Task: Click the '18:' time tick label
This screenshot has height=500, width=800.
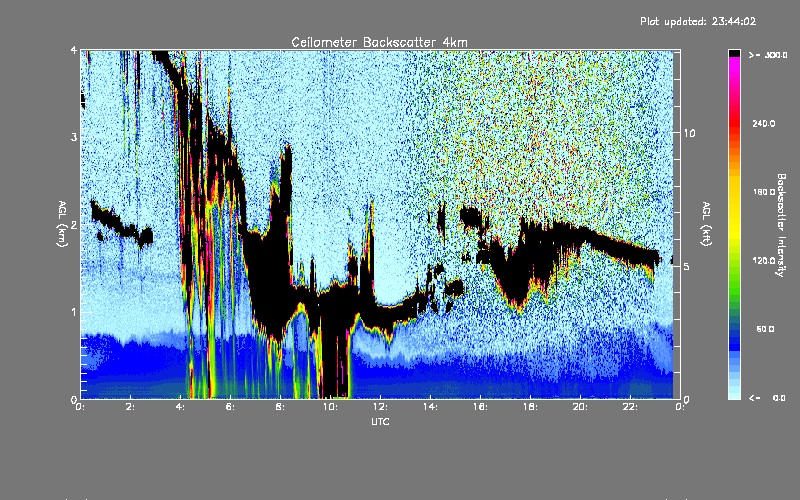Action: pos(530,407)
